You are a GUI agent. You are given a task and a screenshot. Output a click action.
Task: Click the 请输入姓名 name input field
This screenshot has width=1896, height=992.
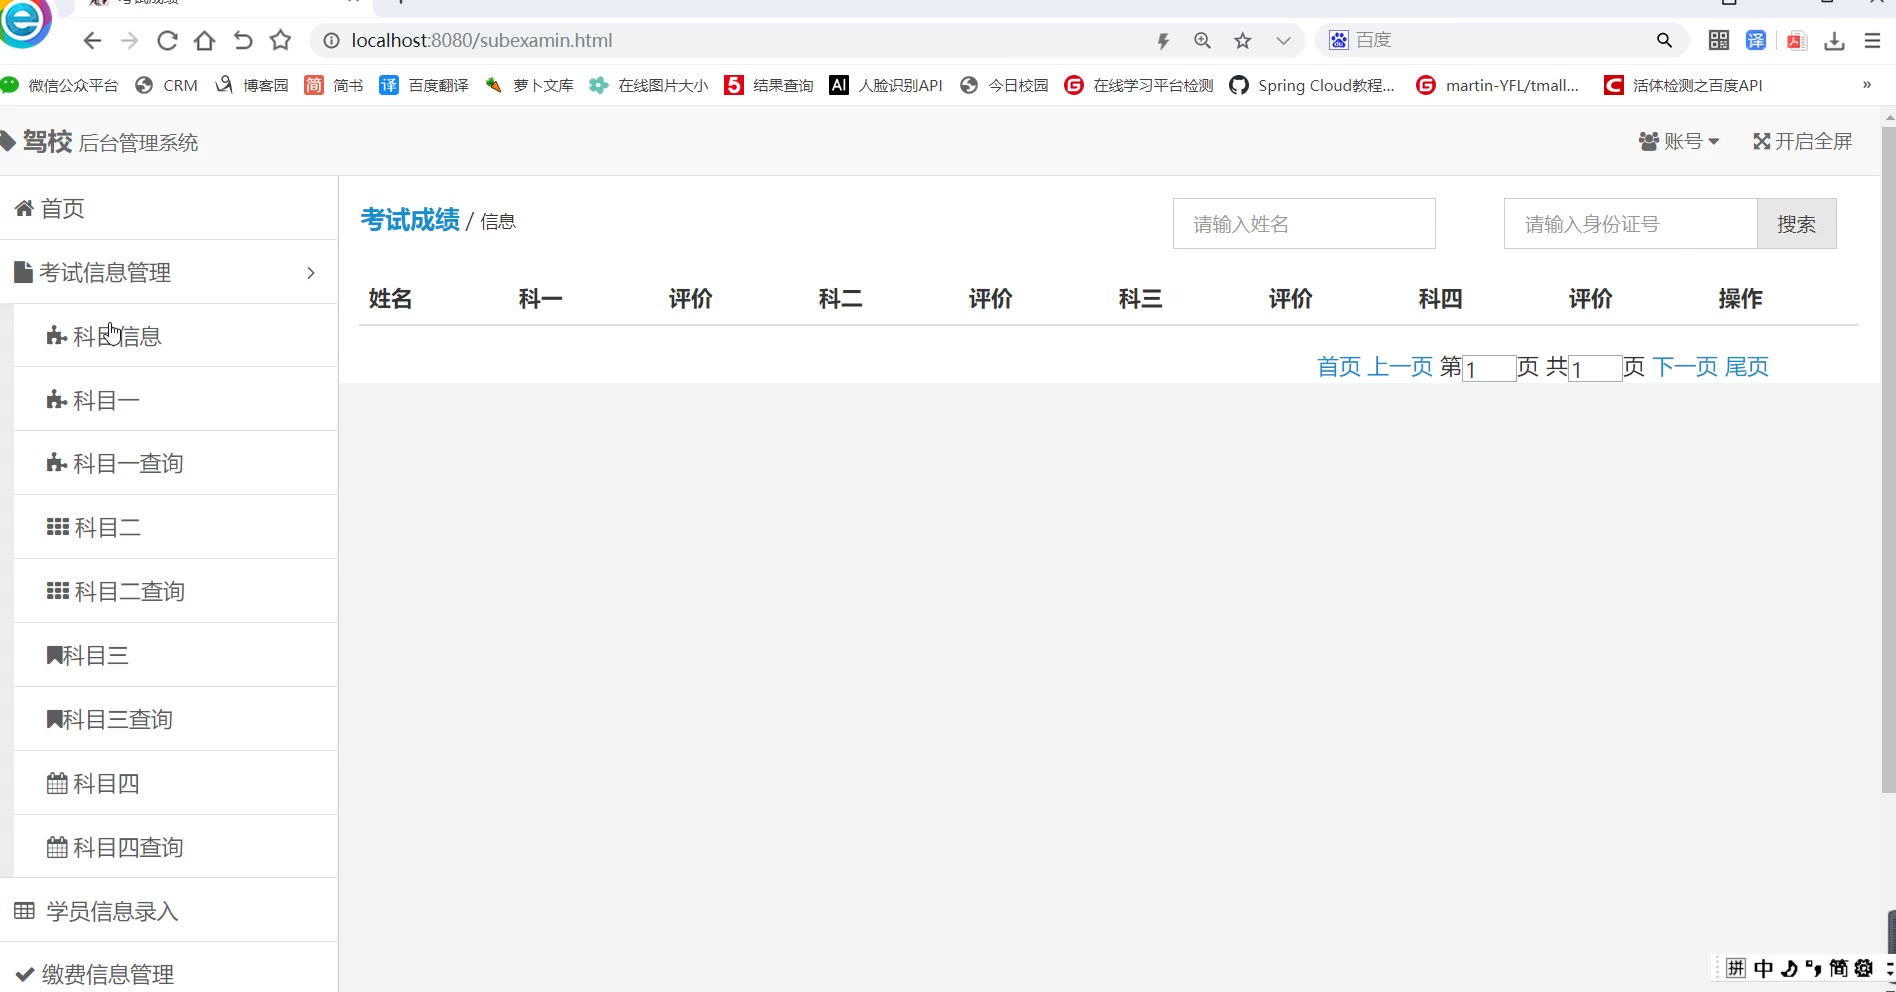1304,224
